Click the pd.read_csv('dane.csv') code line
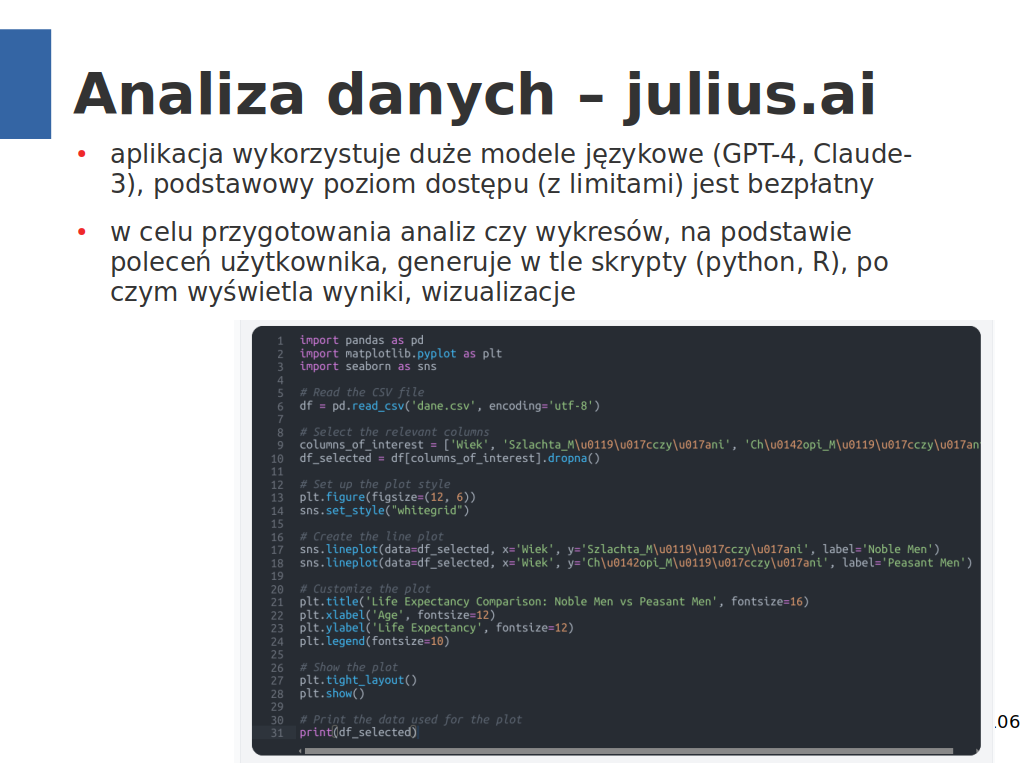 [449, 406]
